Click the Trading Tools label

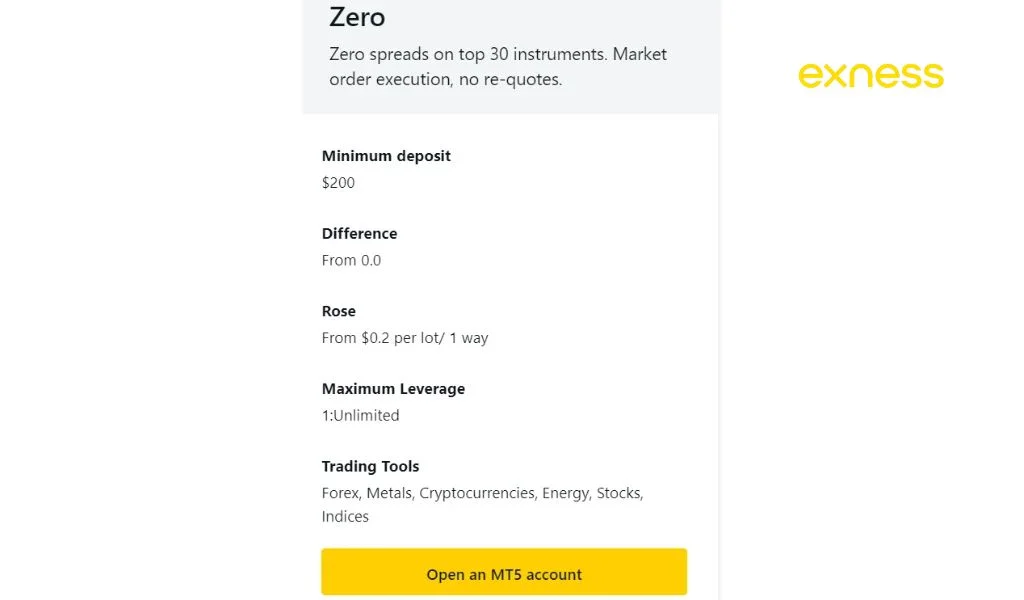pyautogui.click(x=371, y=466)
